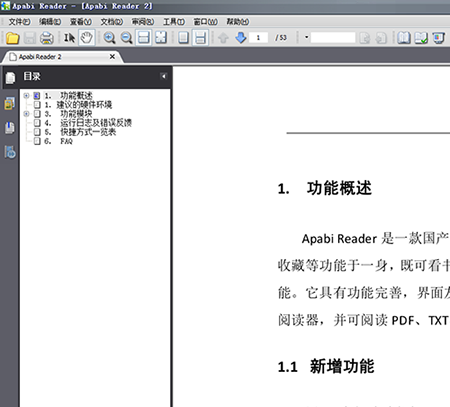Open the search box dropdown arrow
The image size is (450, 407).
coord(306,37)
